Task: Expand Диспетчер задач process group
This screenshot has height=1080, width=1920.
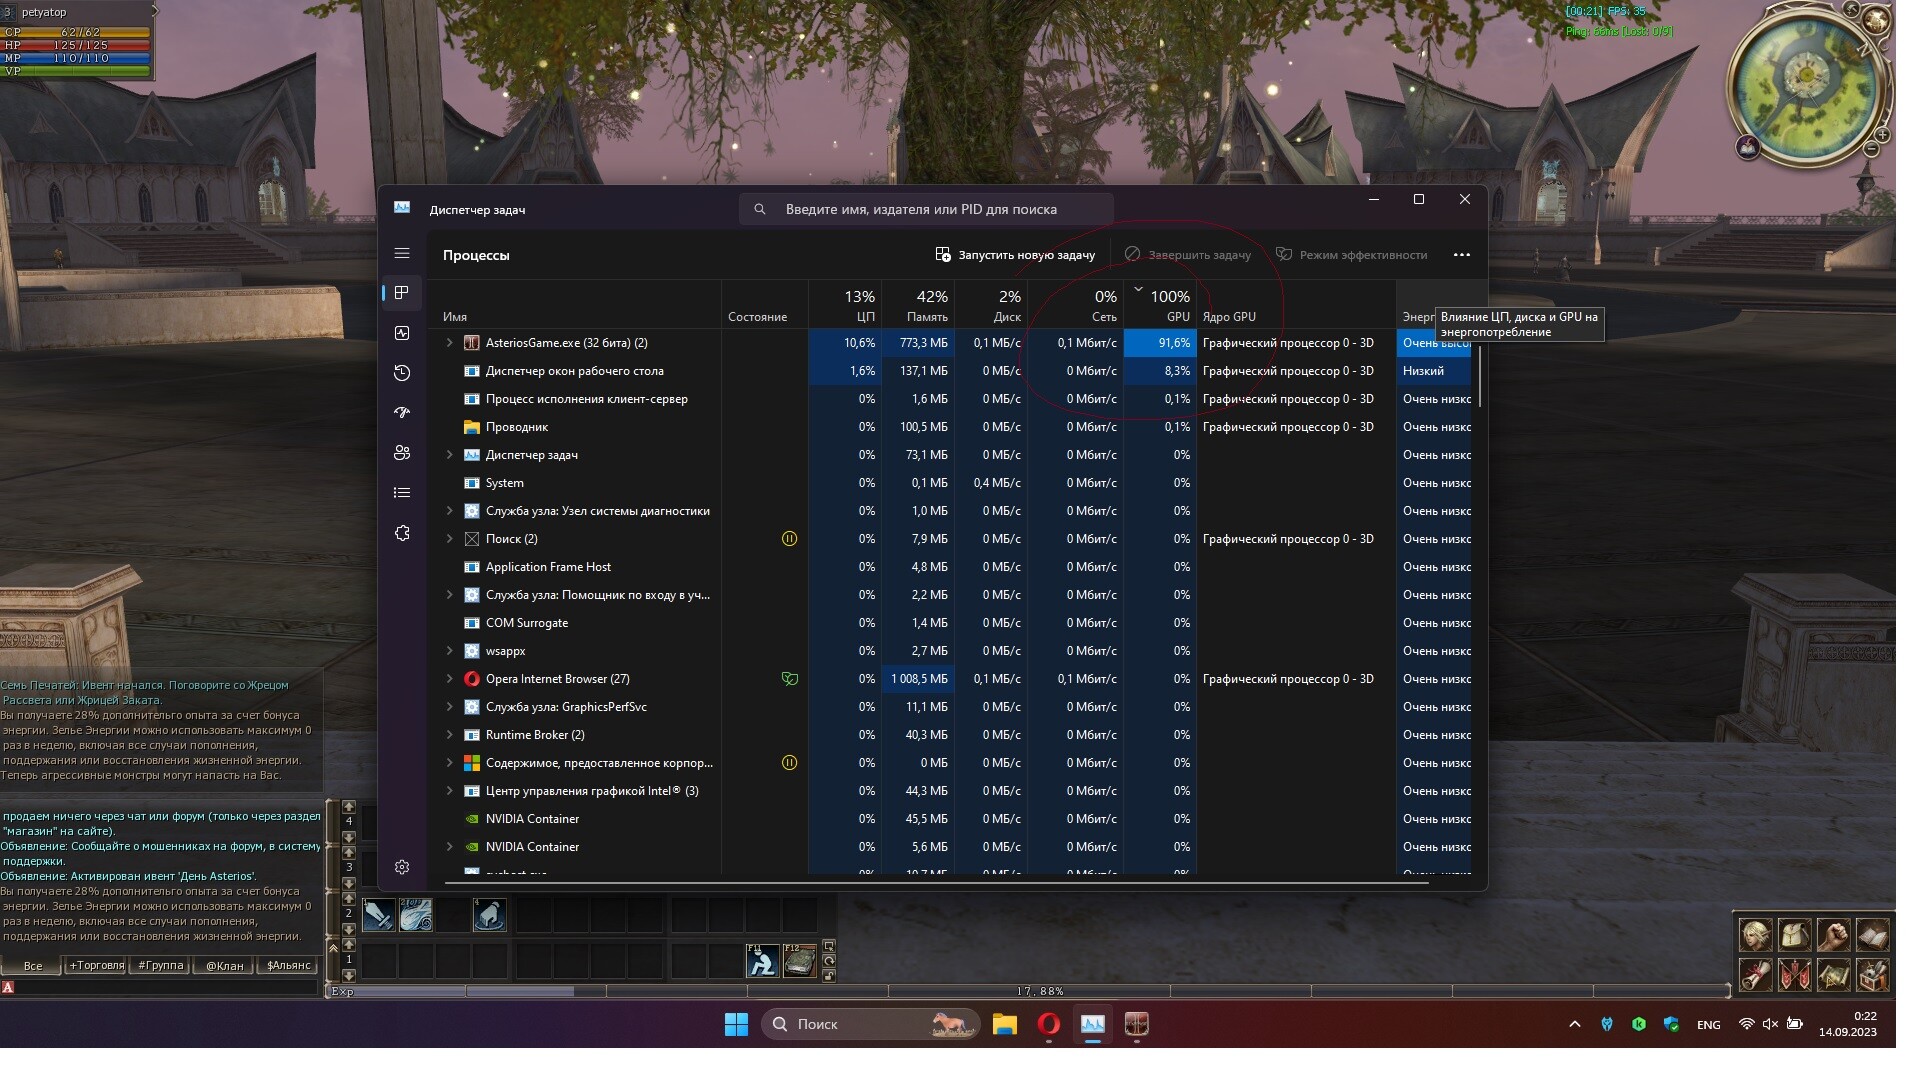Action: pyautogui.click(x=449, y=455)
